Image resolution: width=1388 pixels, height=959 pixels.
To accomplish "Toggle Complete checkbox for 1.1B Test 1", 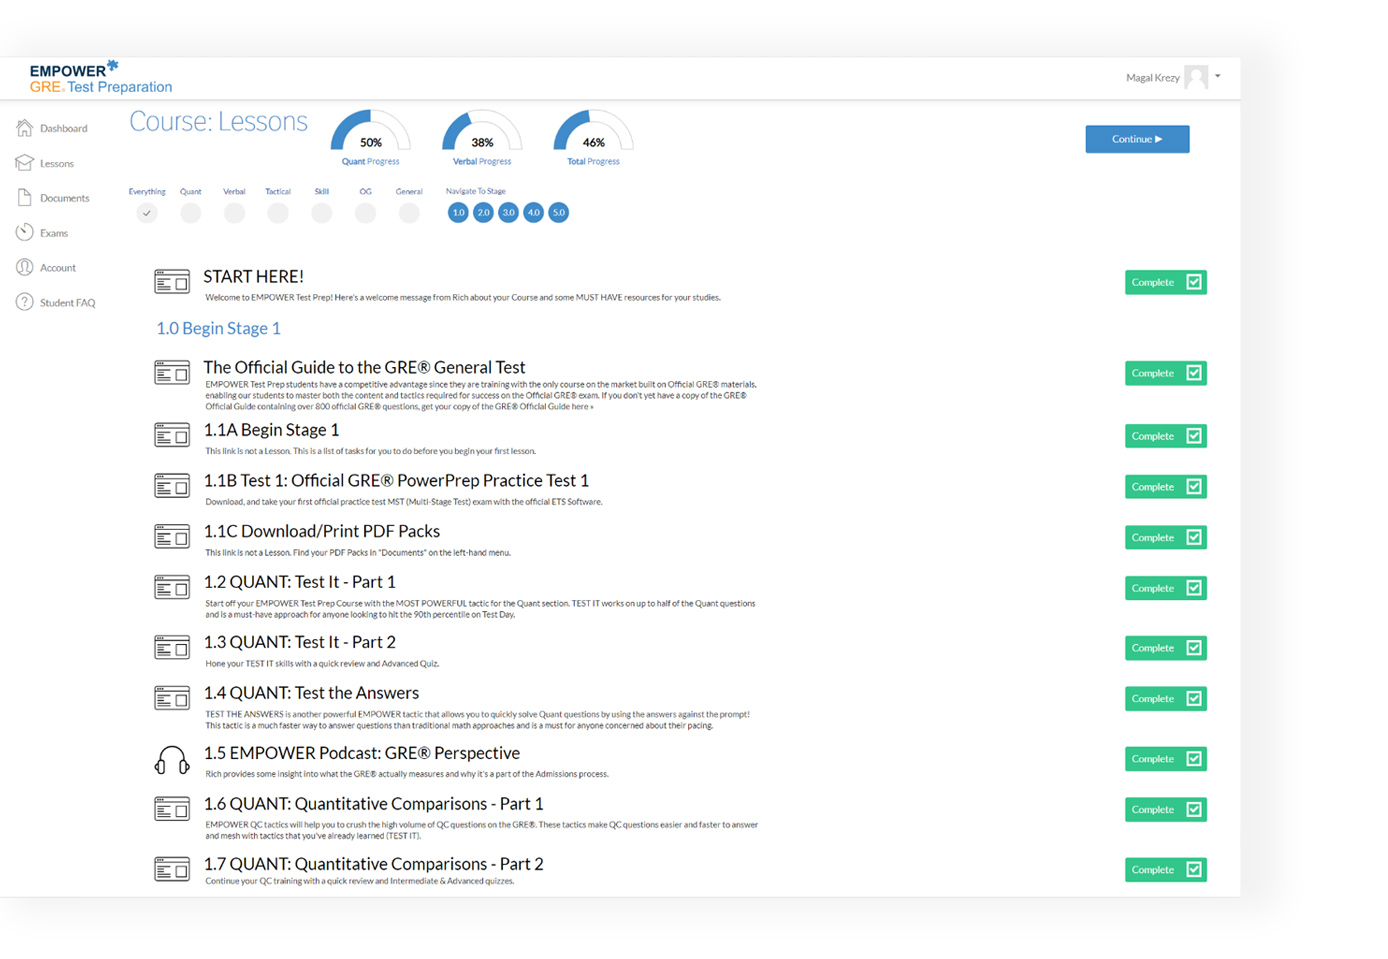I will click(x=1194, y=487).
